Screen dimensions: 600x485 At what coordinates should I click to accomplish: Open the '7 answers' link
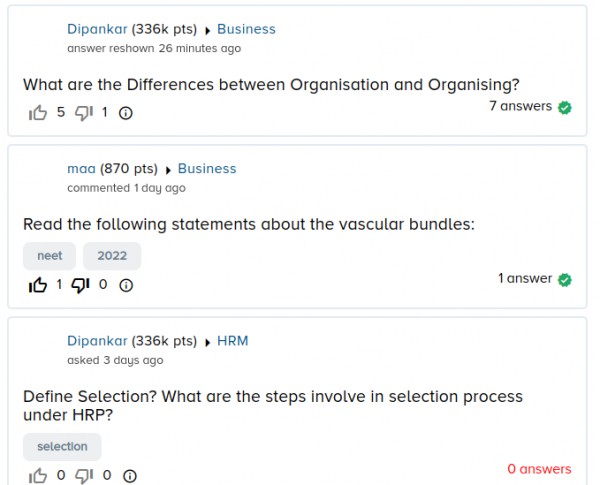click(520, 106)
